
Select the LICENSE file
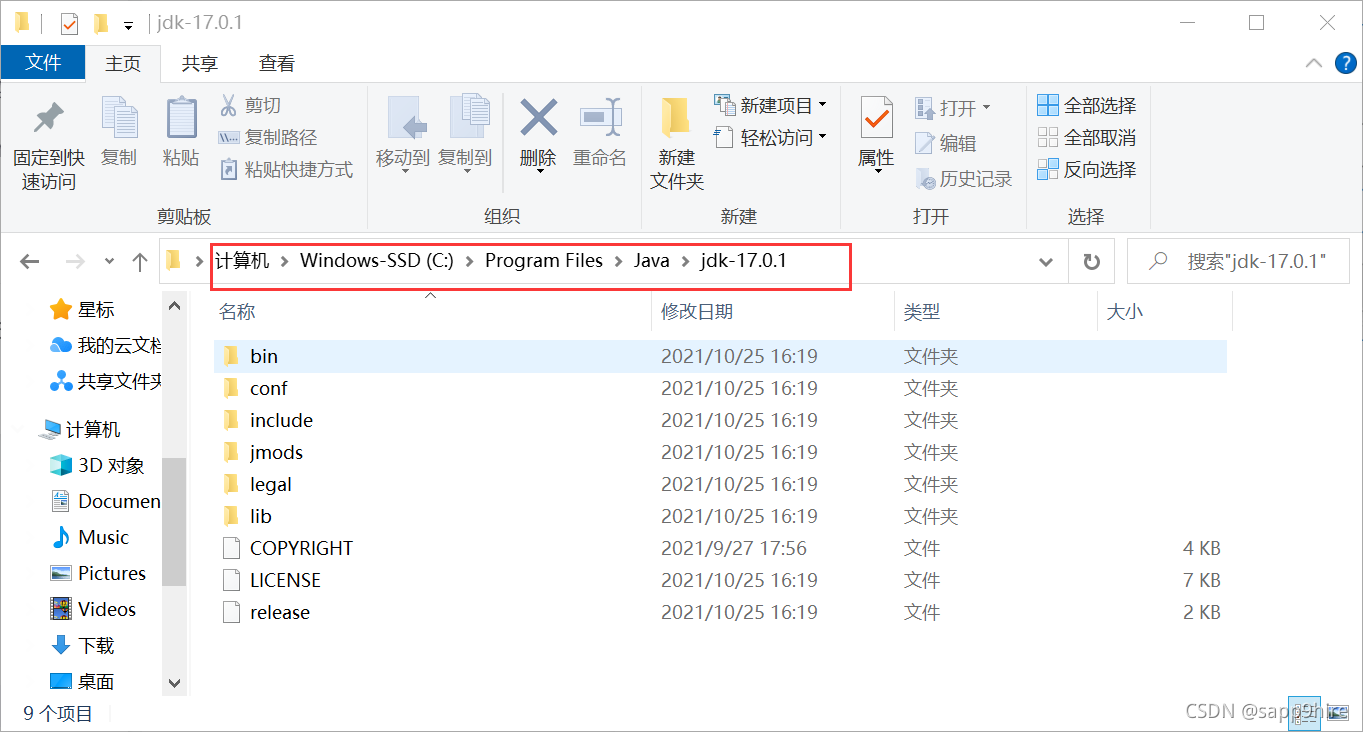(x=720, y=580)
